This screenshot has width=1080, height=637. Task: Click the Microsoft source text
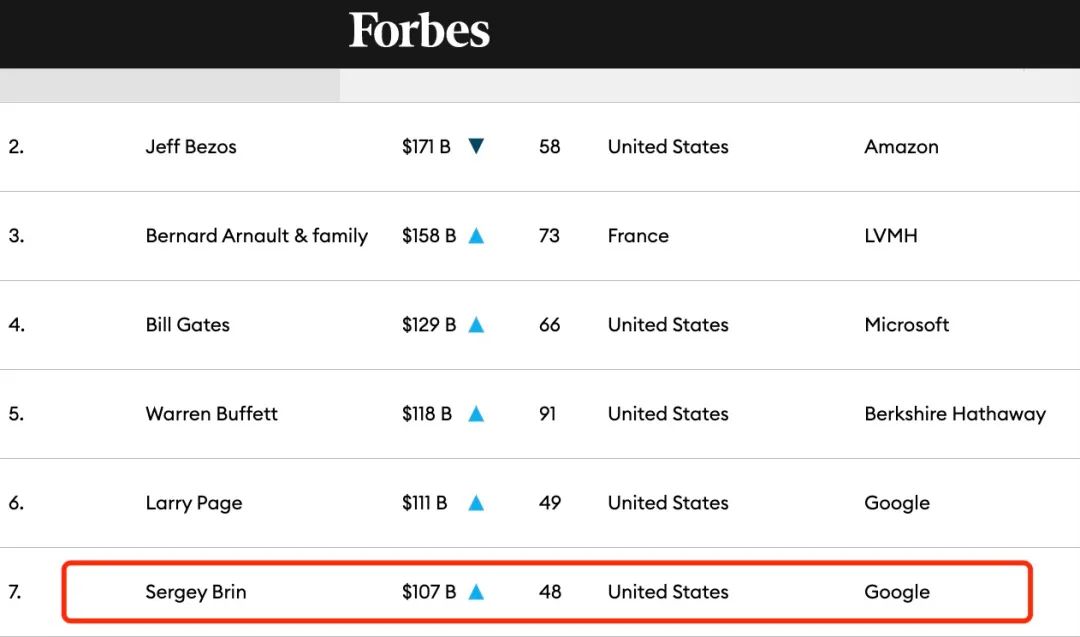pos(907,325)
